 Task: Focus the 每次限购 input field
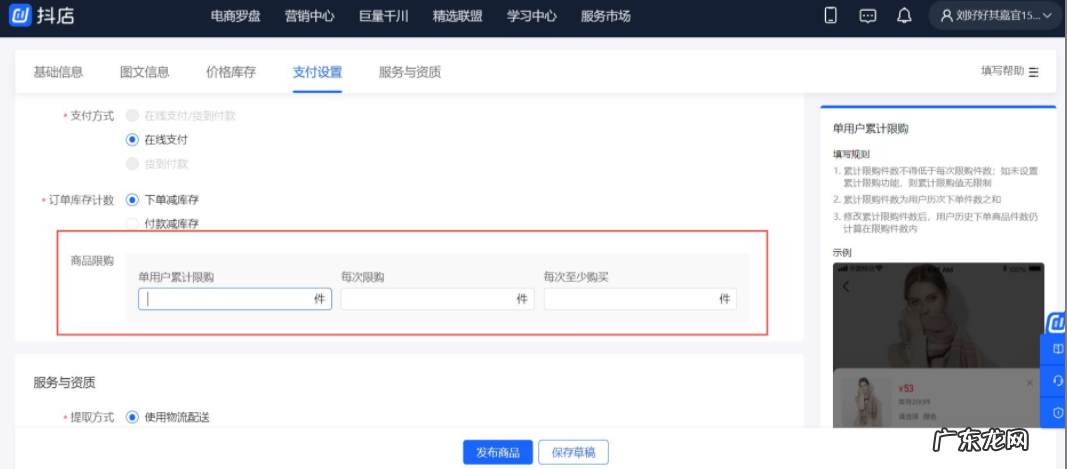[x=438, y=299]
